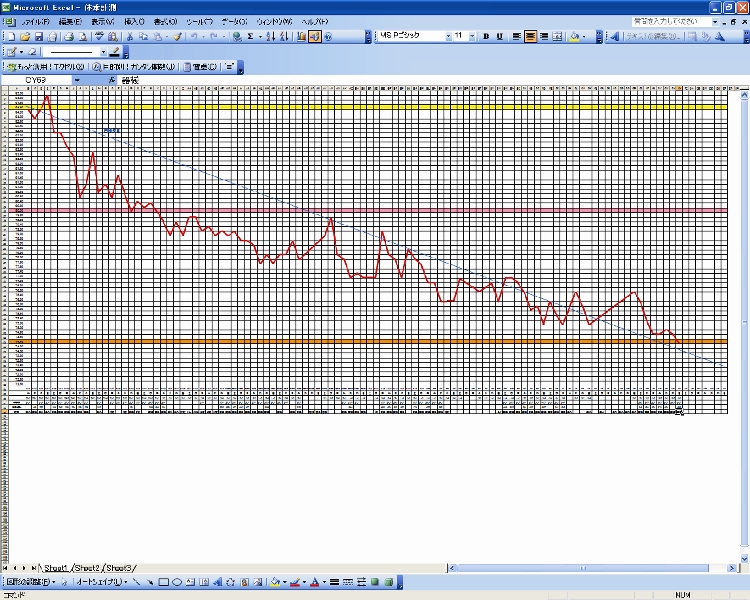The height and width of the screenshot is (600, 750).
Task: Click Line Color swatch on Drawing toolbar
Action: tap(295, 582)
